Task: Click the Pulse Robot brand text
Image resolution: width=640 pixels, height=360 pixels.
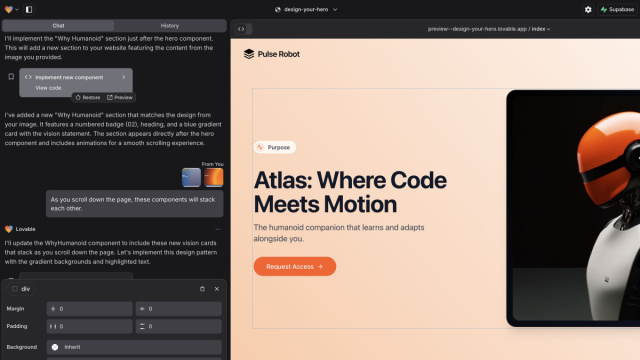Action: click(x=278, y=54)
